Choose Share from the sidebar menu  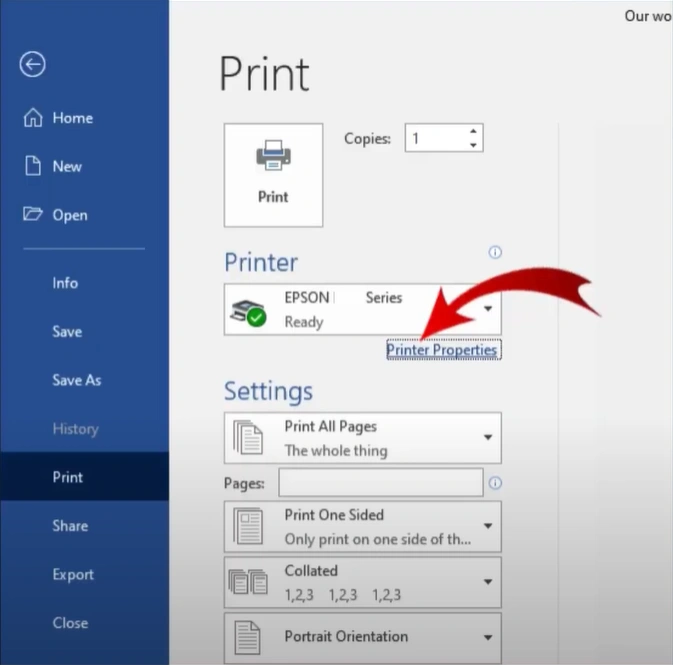70,526
